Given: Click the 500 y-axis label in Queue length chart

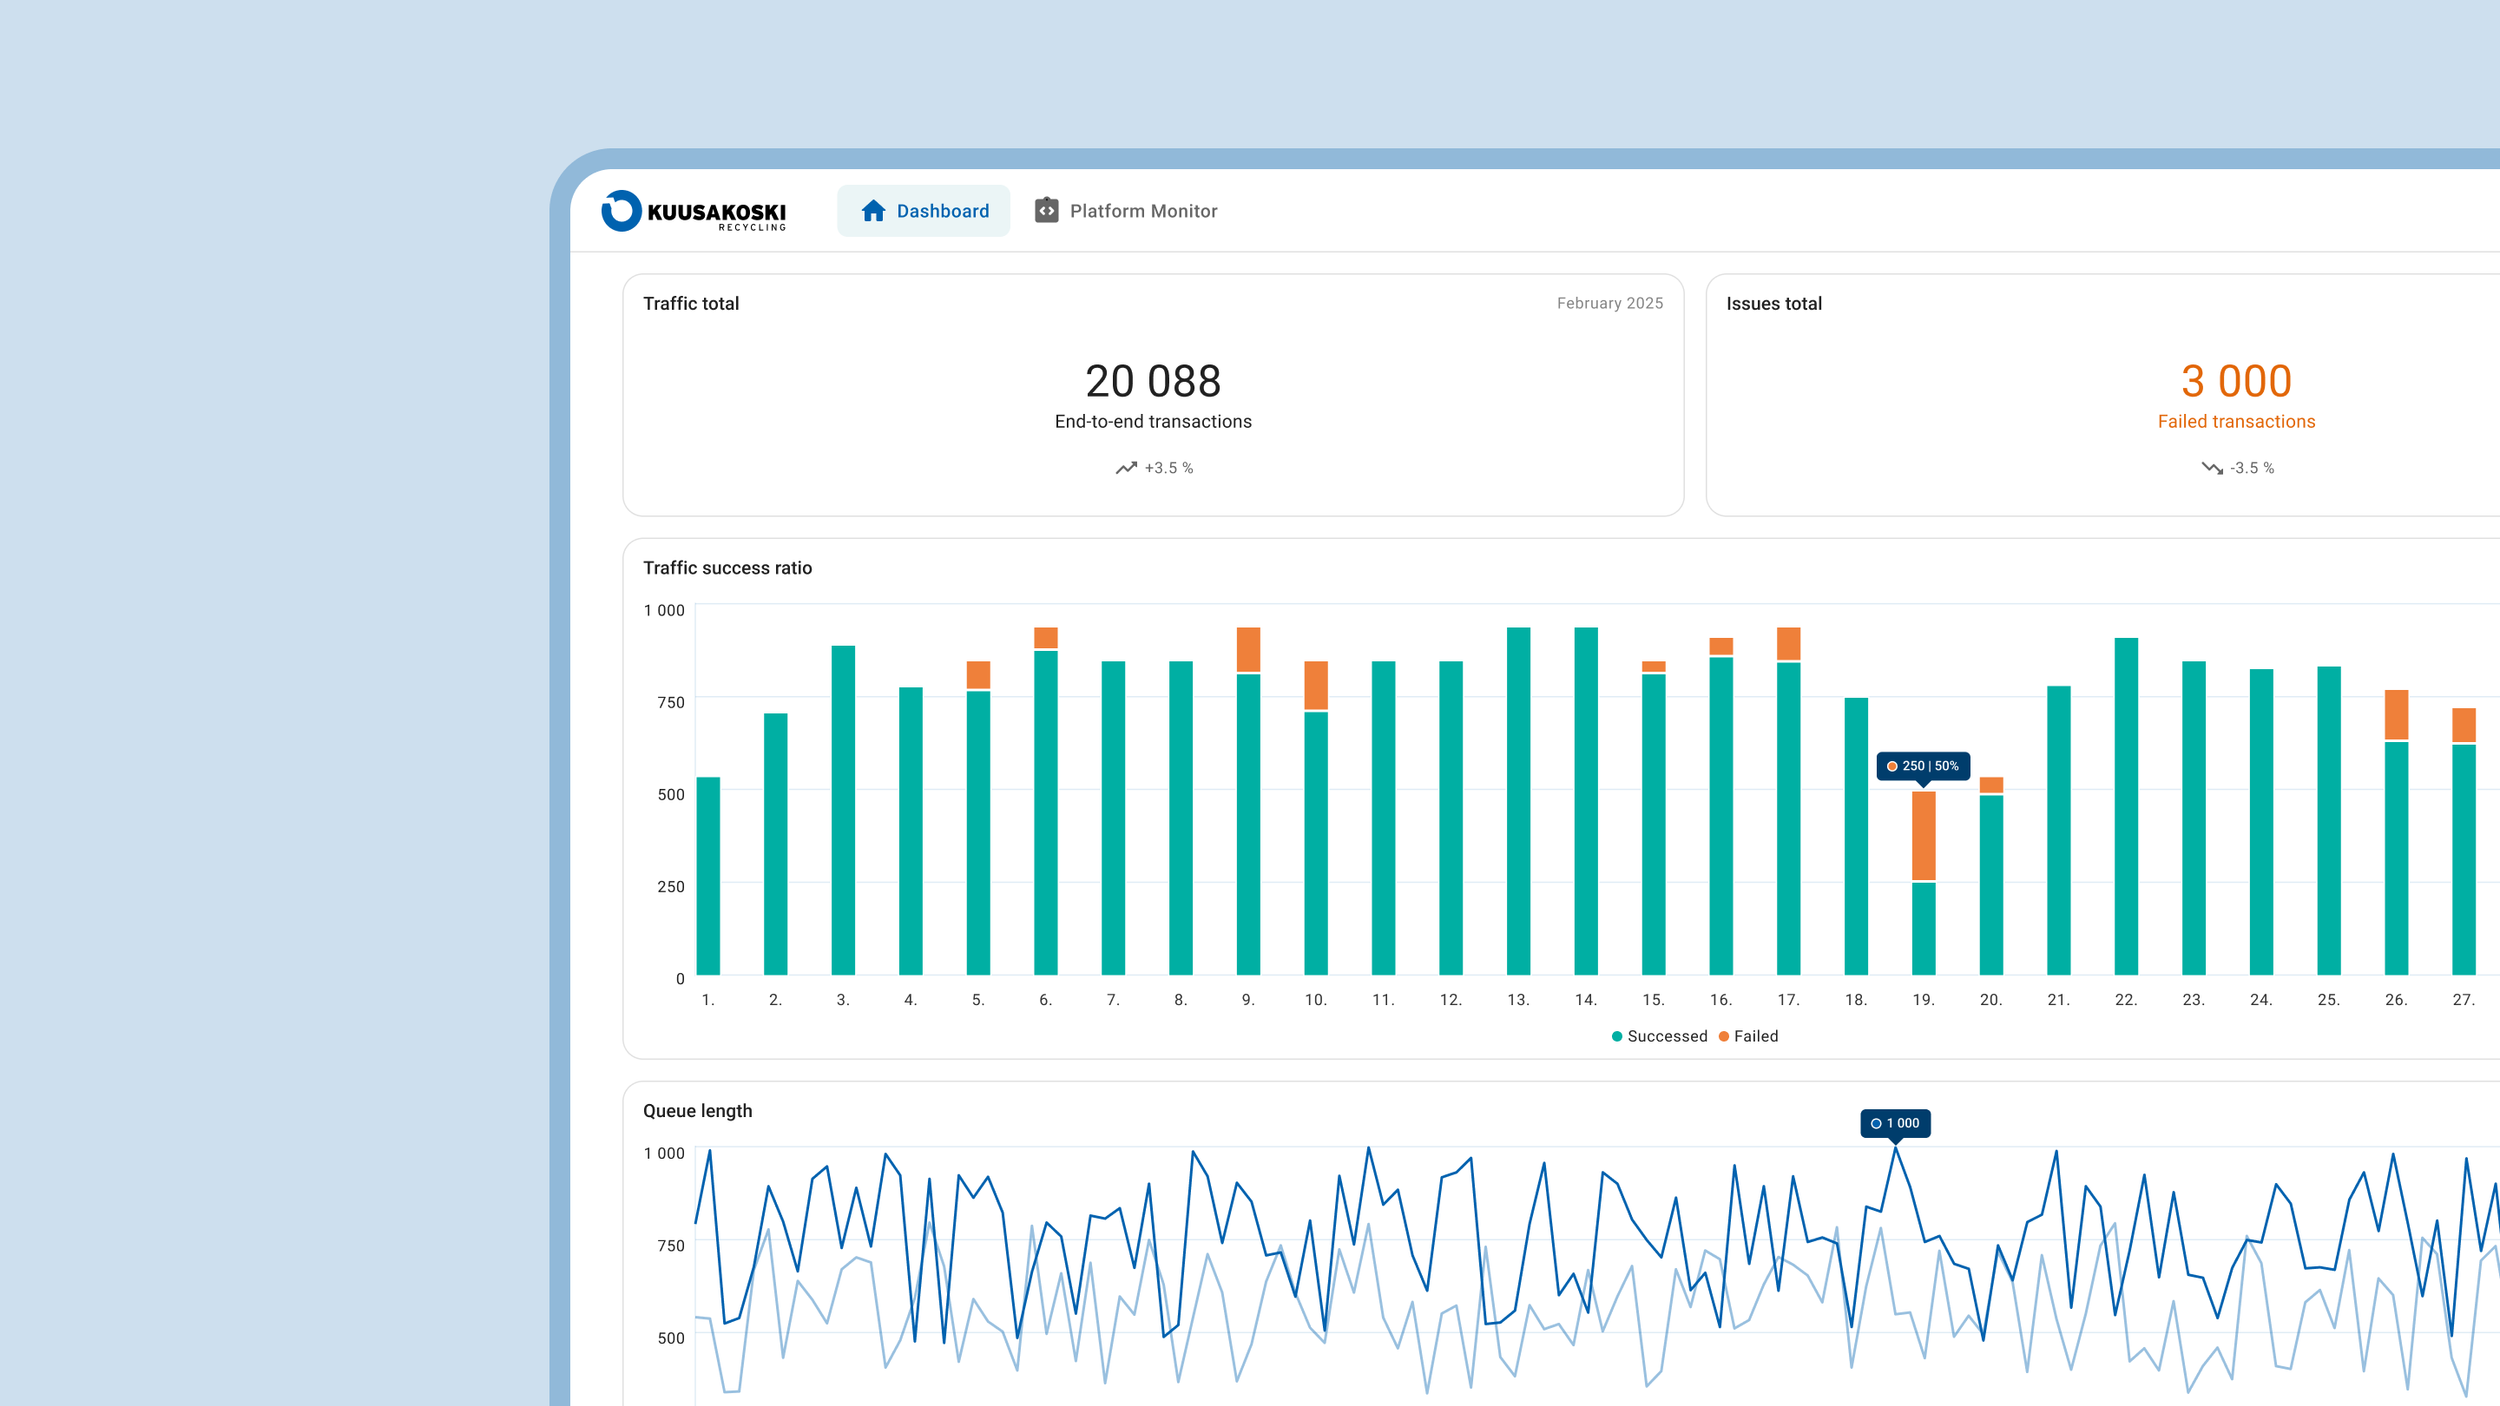Looking at the screenshot, I should [x=671, y=1338].
